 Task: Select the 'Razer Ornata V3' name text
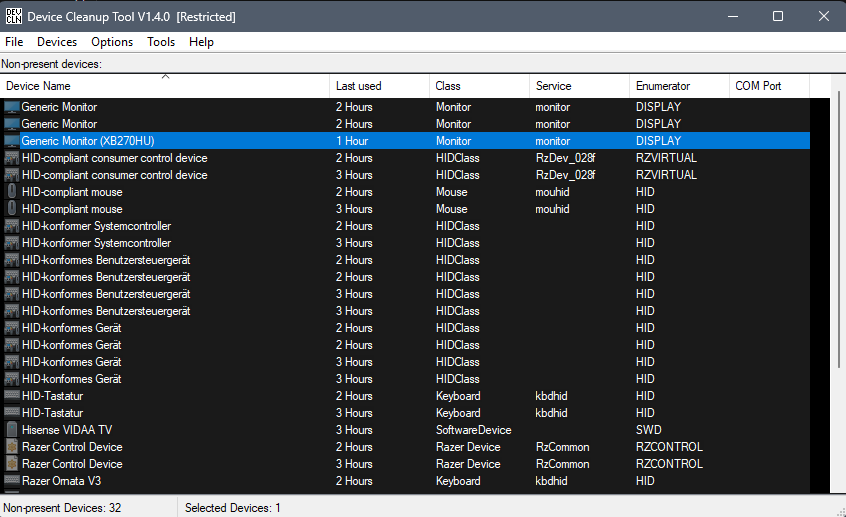(62, 481)
